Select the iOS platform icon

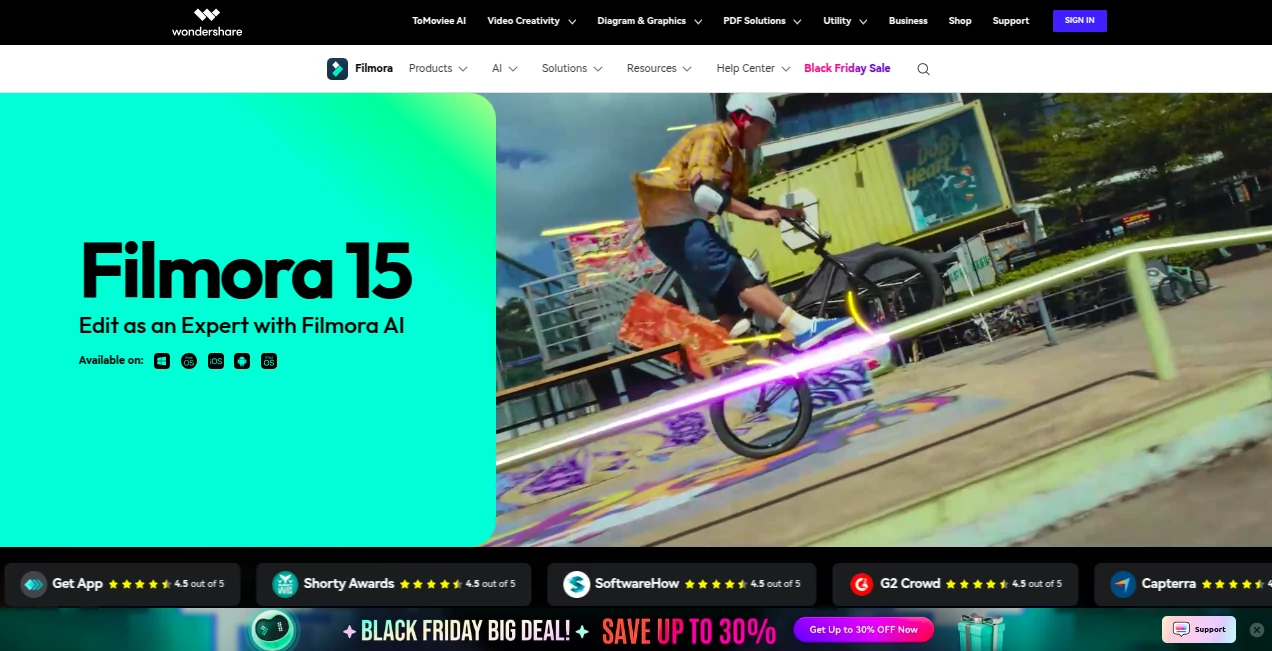tap(215, 361)
